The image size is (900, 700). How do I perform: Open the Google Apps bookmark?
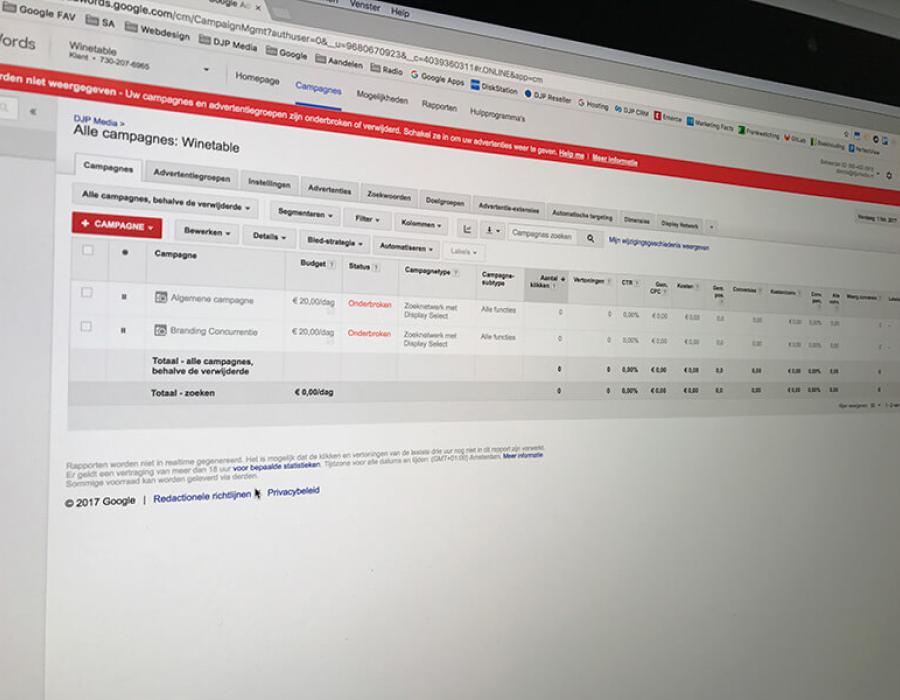pyautogui.click(x=437, y=78)
